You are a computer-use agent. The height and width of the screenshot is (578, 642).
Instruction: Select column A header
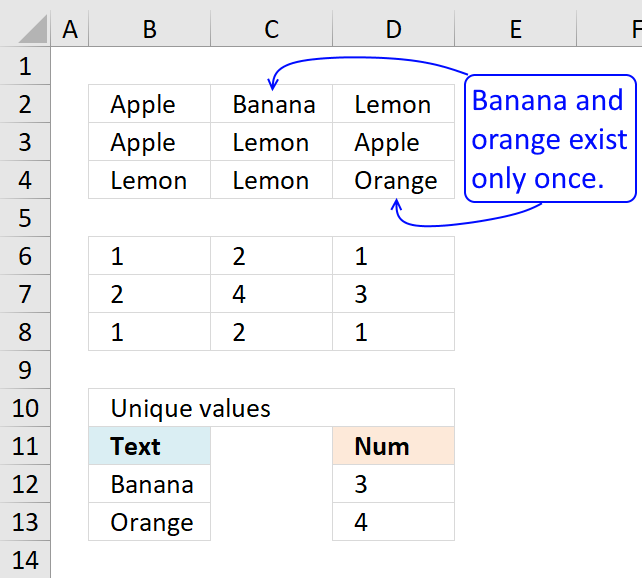coord(70,29)
